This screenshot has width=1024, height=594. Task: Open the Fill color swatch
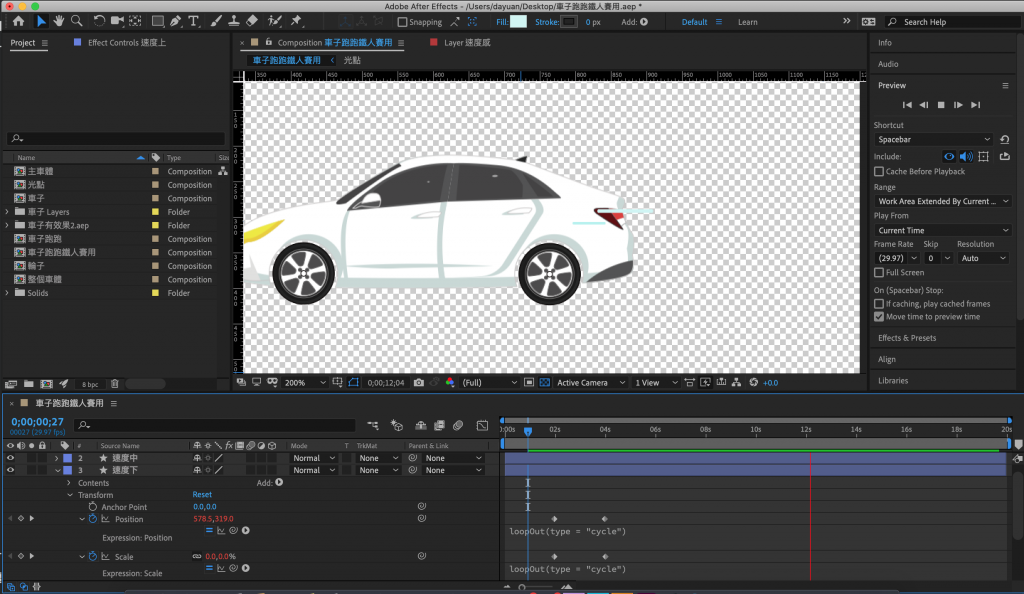[x=518, y=21]
